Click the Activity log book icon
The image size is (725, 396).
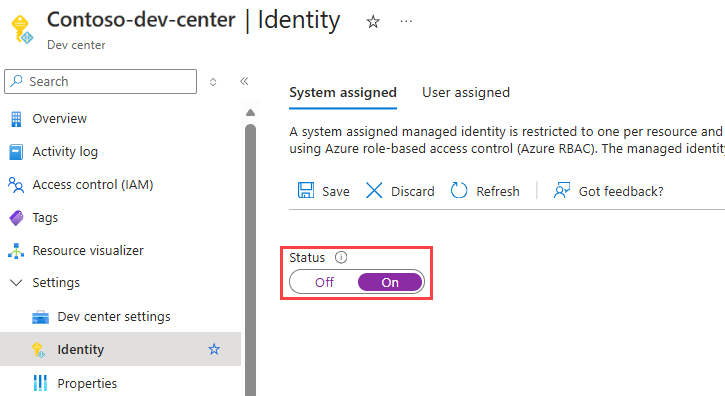coord(16,152)
